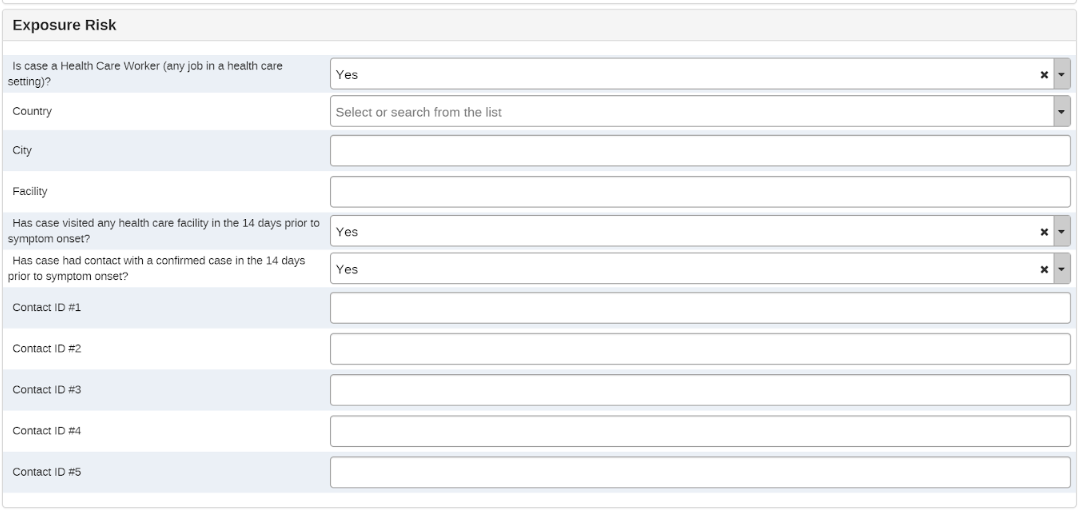The height and width of the screenshot is (510, 1080).
Task: Focus the Contact ID #1 field
Action: (700, 307)
